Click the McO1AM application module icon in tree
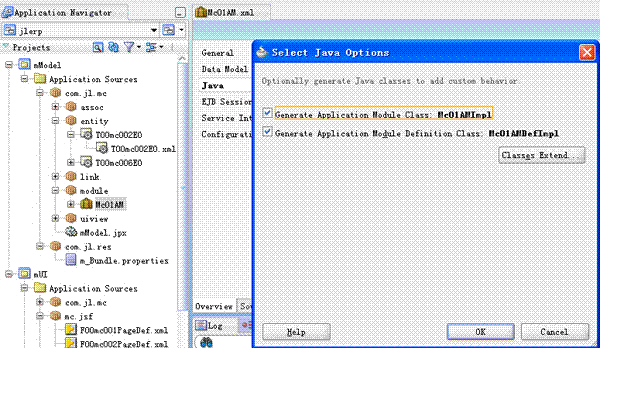This screenshot has width=640, height=400. [x=86, y=204]
